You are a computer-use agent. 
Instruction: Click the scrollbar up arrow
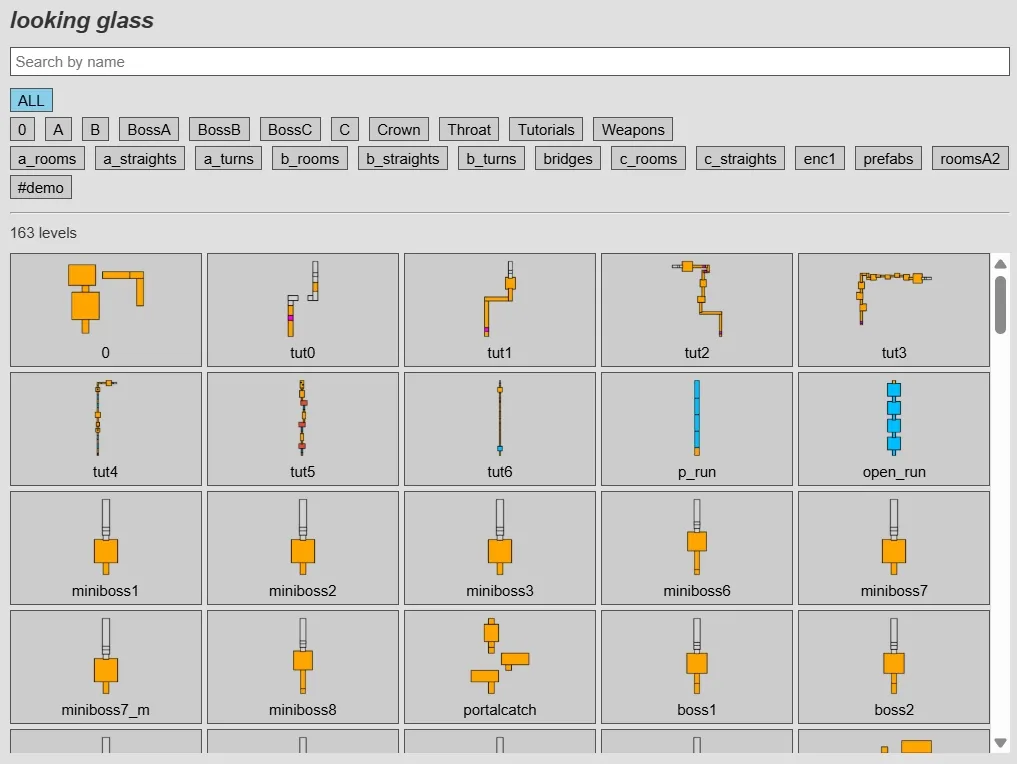click(x=1000, y=264)
